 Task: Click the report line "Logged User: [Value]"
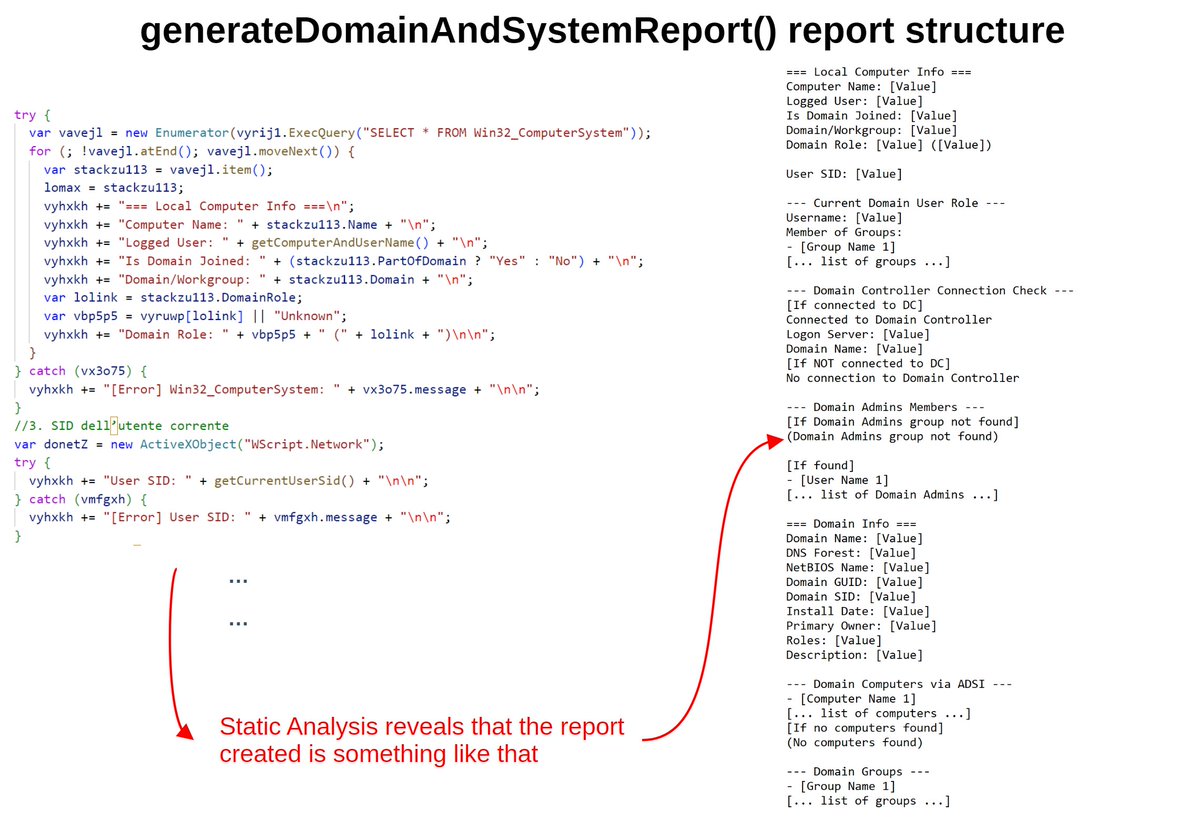pyautogui.click(x=854, y=101)
